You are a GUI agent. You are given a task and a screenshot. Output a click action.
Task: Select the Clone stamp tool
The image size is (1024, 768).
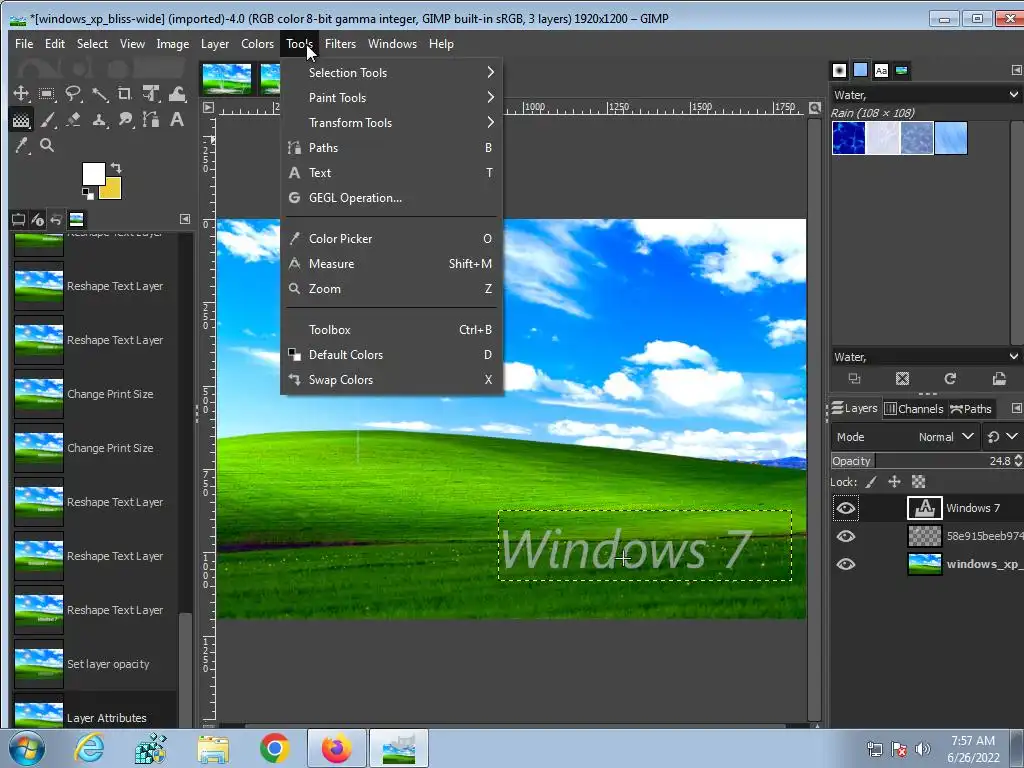(x=99, y=120)
